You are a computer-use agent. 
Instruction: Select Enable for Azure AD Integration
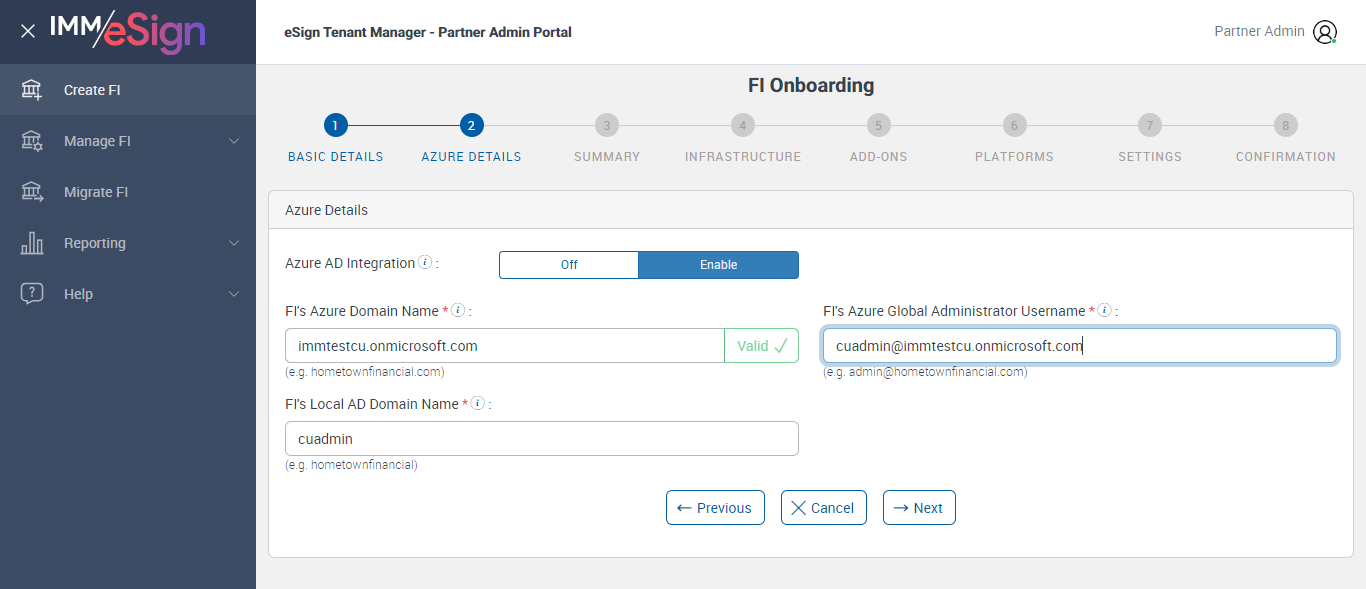click(718, 265)
